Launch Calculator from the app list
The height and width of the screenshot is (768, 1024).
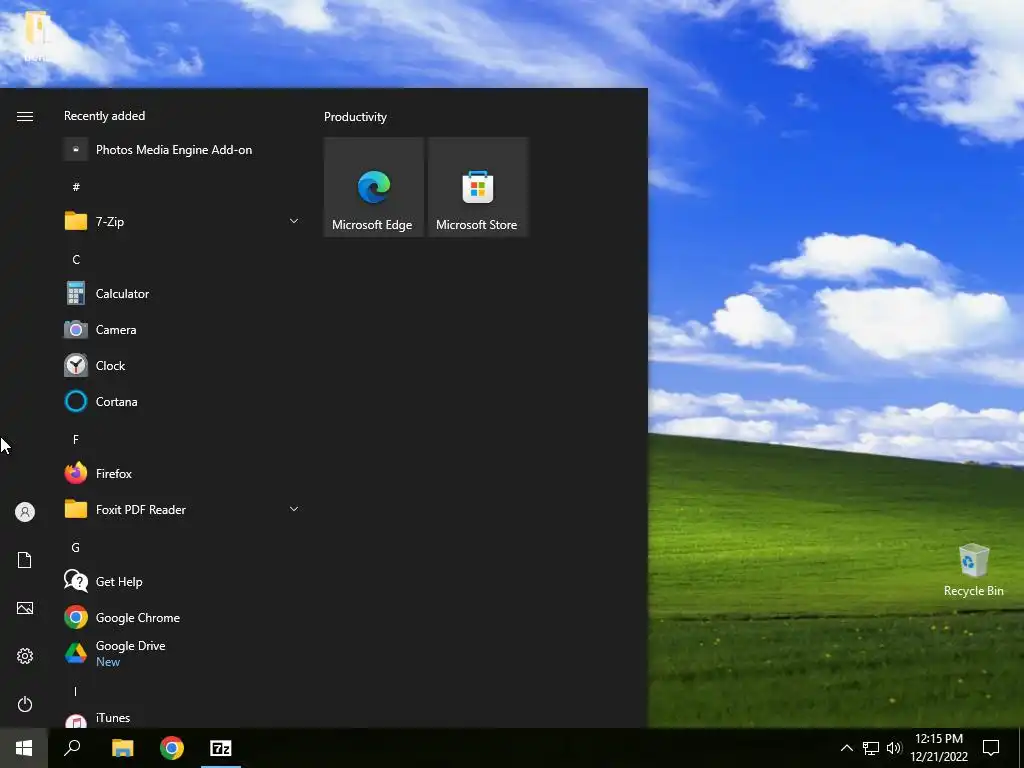182,294
